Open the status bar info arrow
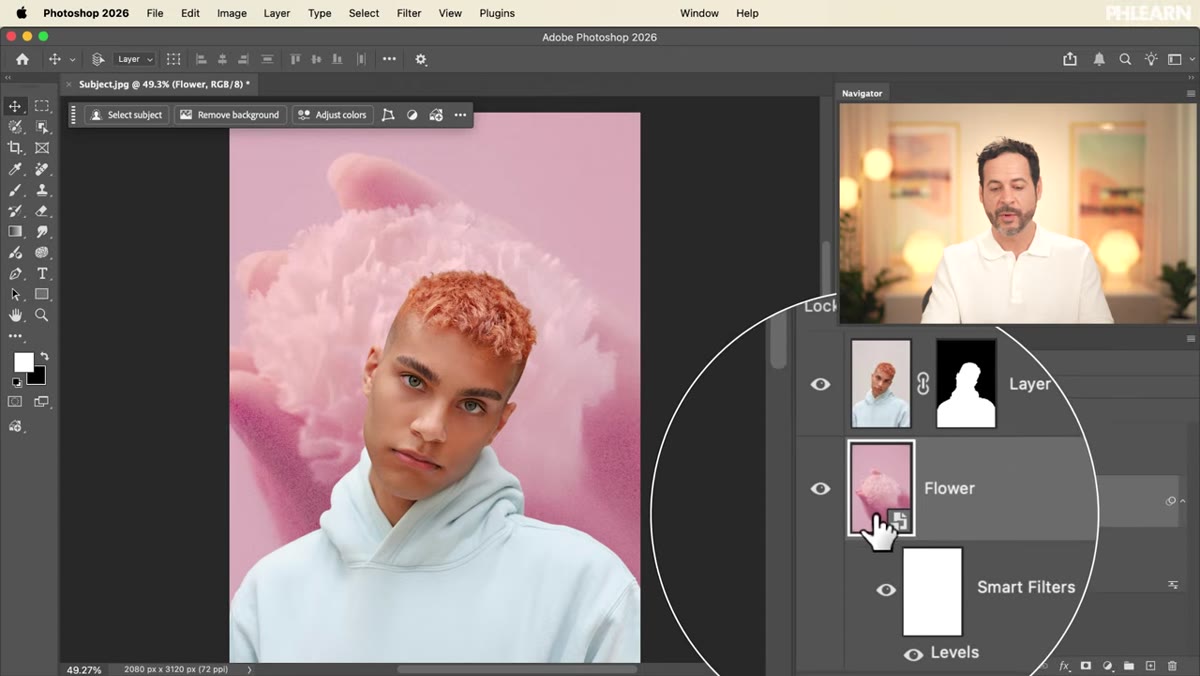The height and width of the screenshot is (676, 1200). point(249,669)
